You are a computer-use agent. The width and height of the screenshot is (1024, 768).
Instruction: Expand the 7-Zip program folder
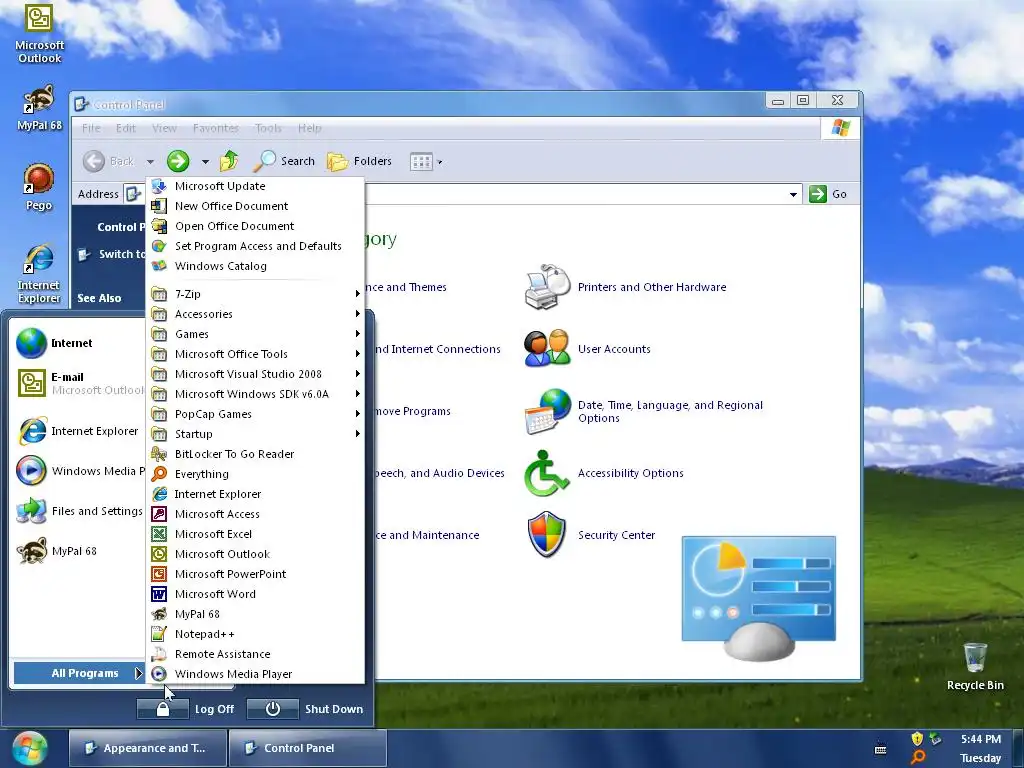[x=255, y=295]
